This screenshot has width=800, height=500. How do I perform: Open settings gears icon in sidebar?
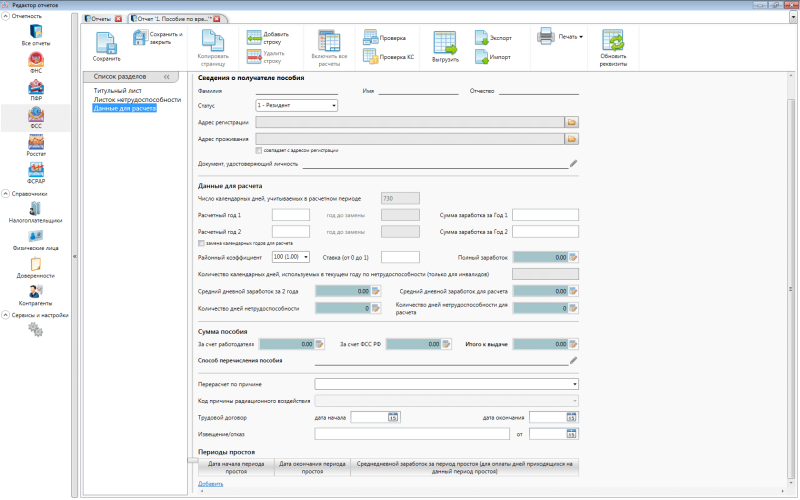35,330
